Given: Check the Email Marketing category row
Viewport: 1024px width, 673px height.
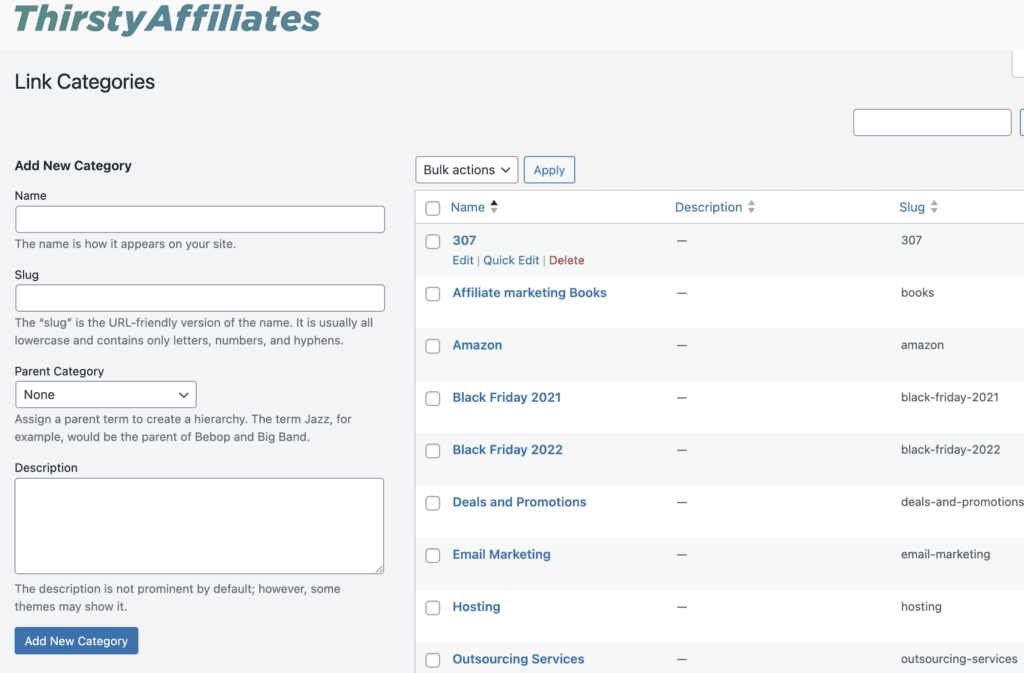Looking at the screenshot, I should click(x=433, y=555).
